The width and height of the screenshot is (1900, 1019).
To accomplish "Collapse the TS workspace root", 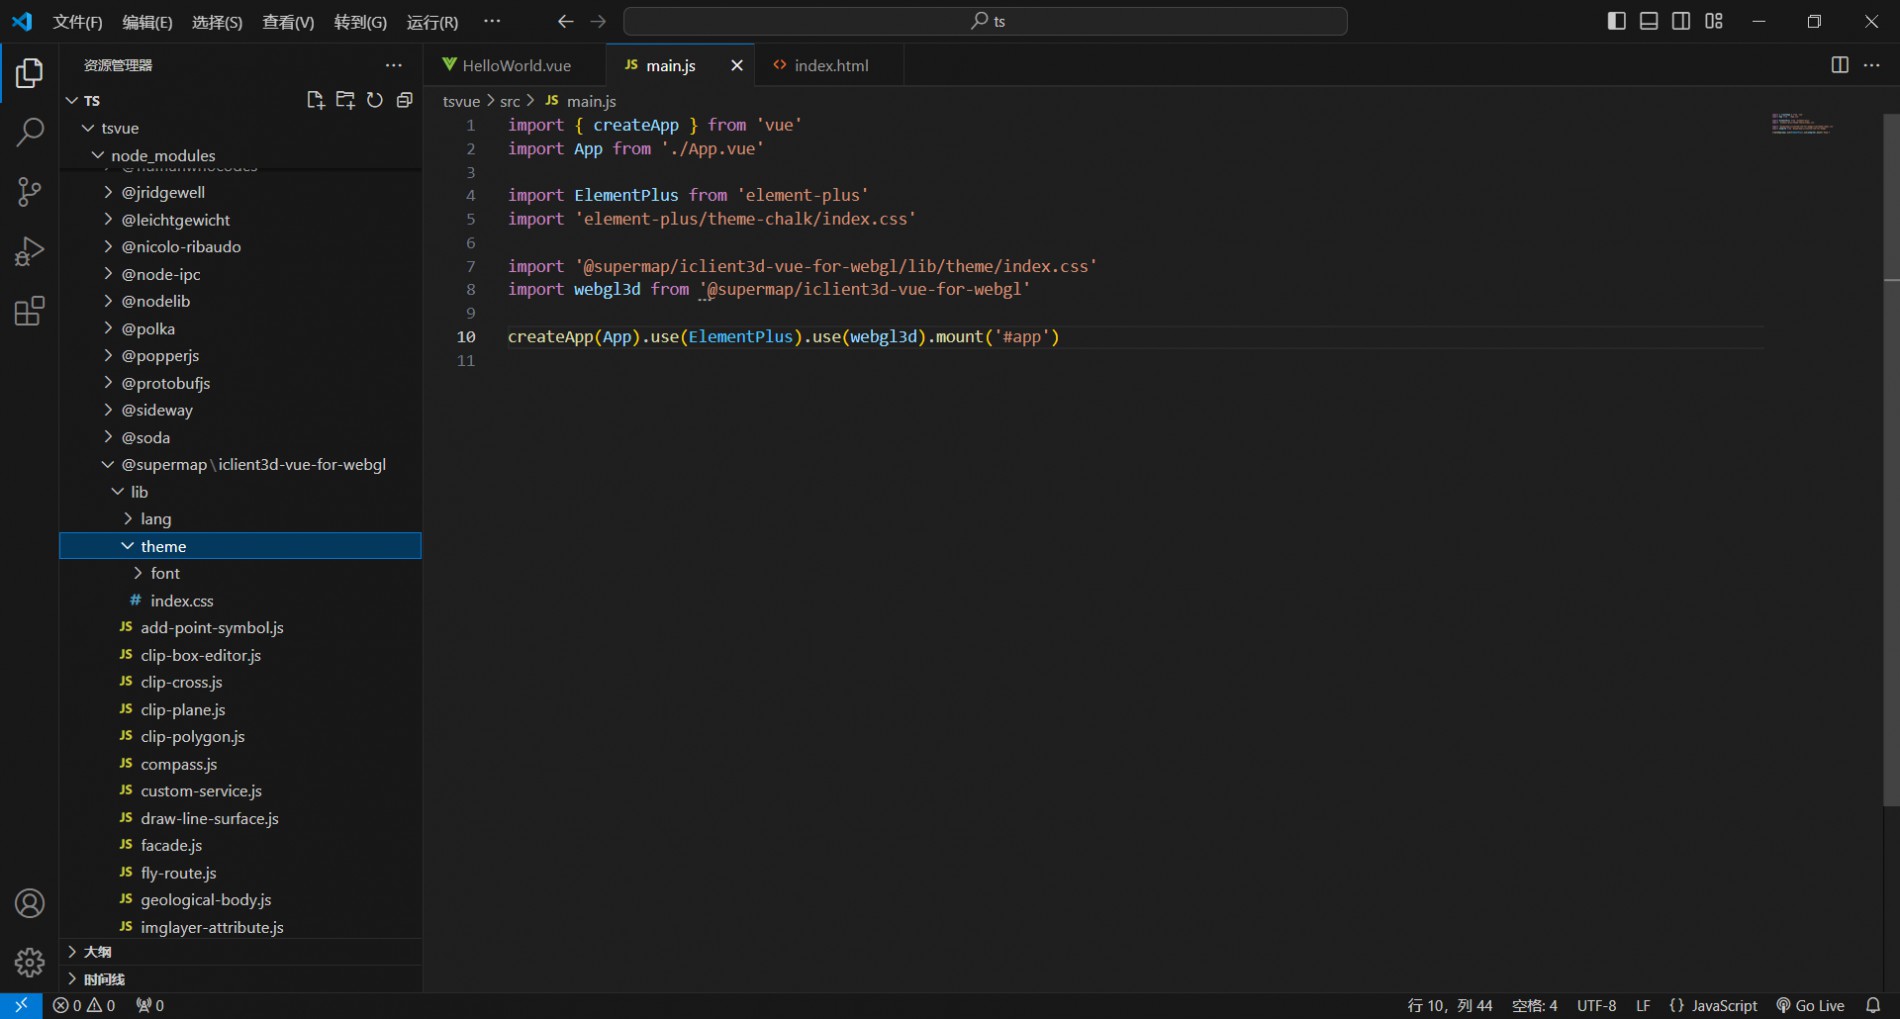I will coord(72,101).
